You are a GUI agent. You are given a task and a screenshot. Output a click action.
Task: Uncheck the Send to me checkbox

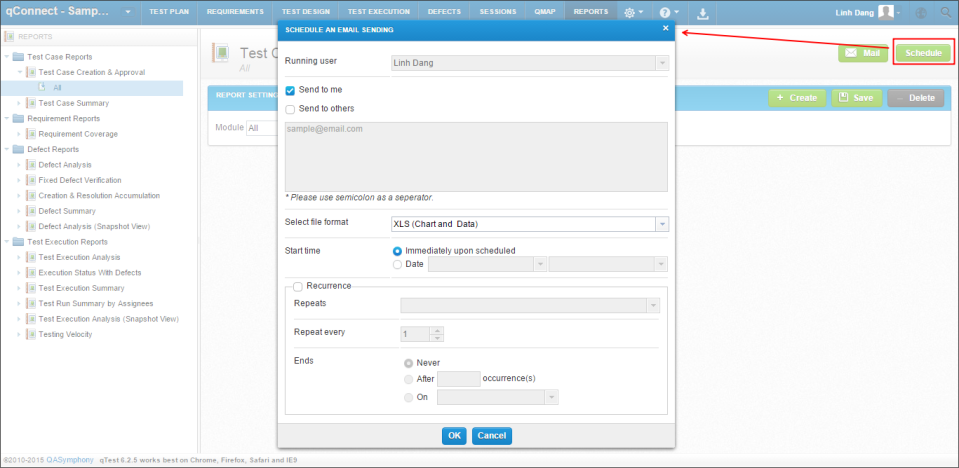(x=290, y=90)
